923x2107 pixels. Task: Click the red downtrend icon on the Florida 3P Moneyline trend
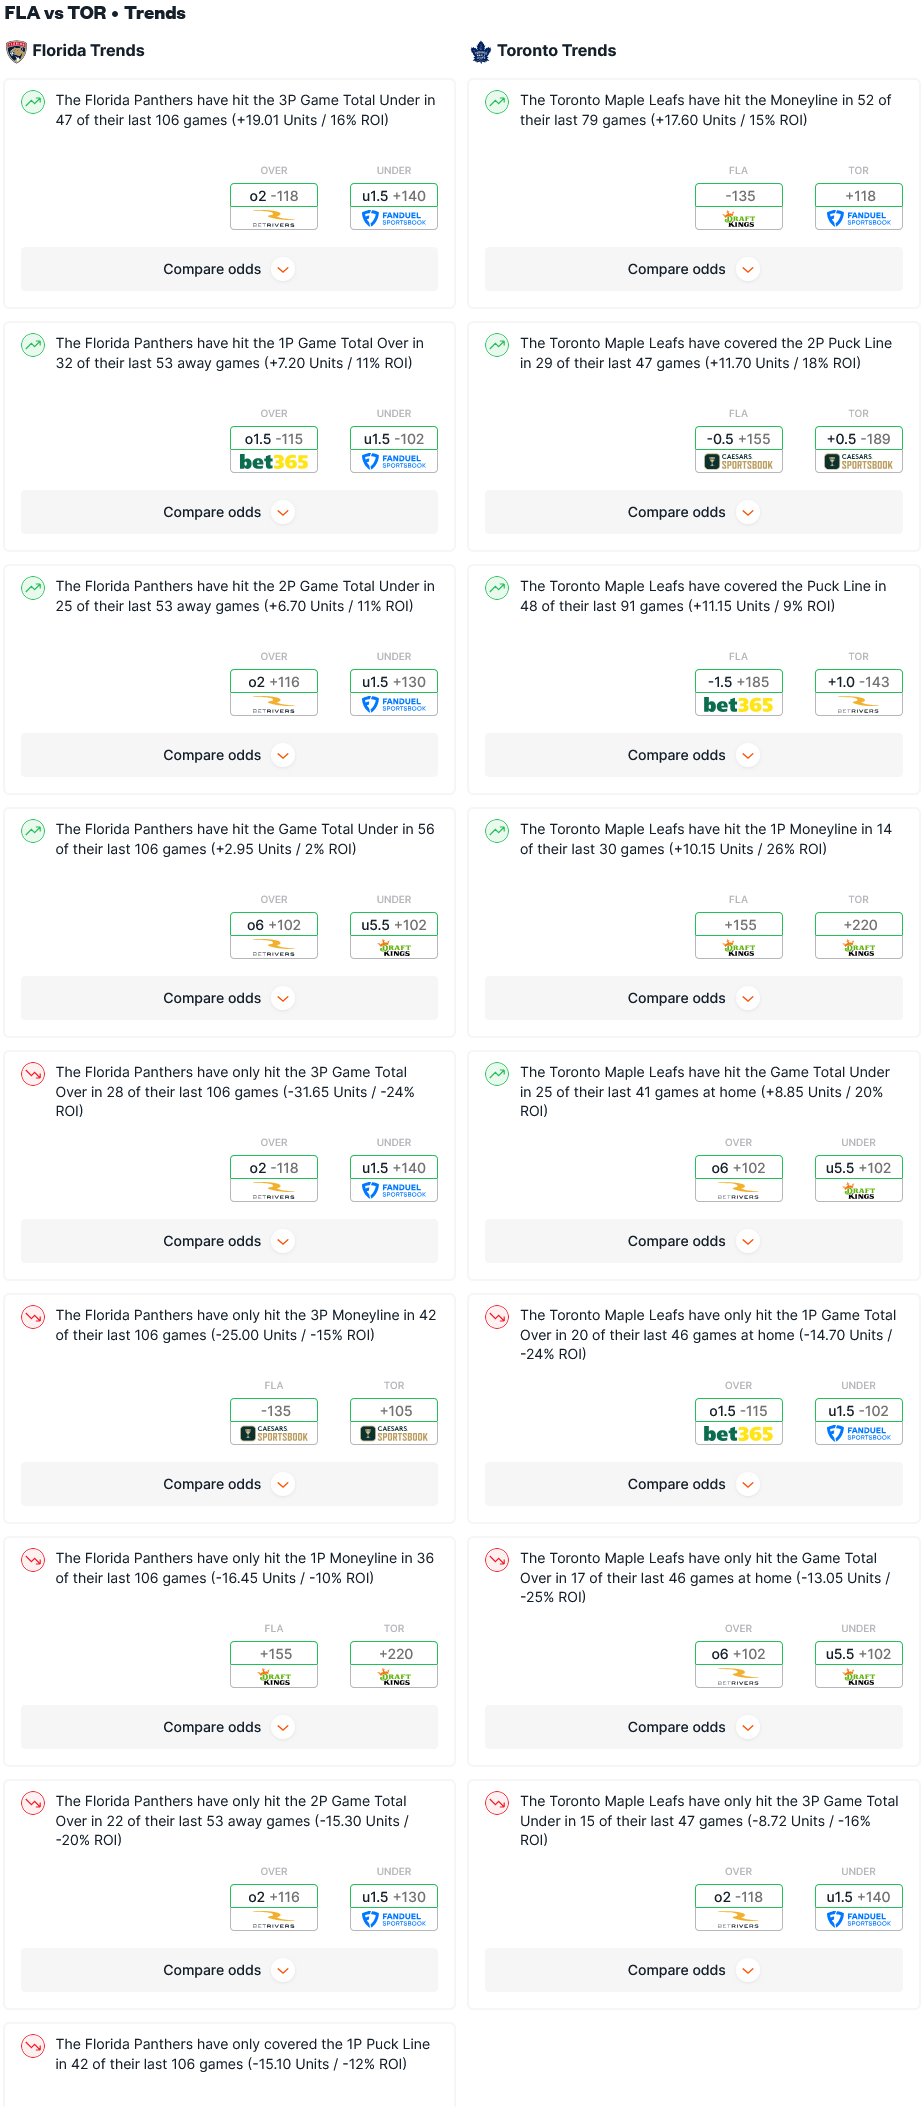(33, 1316)
